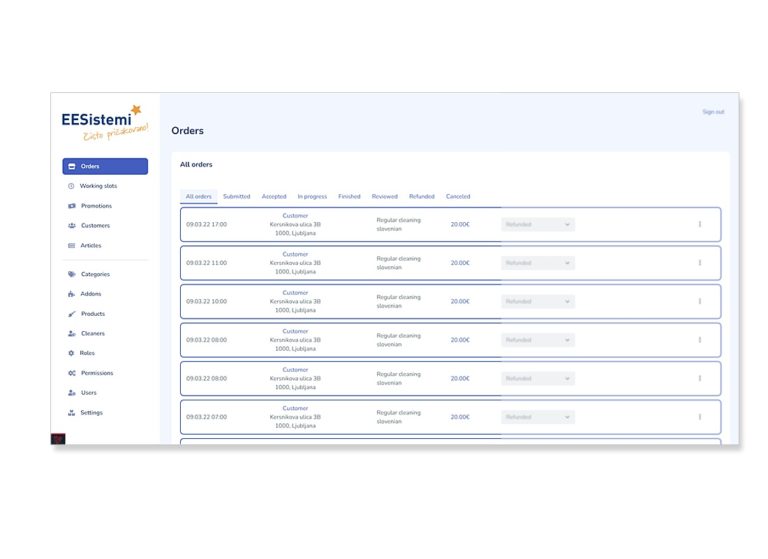This screenshot has height=559, width=768.
Task: Switch to the Accepted tab
Action: [x=274, y=196]
